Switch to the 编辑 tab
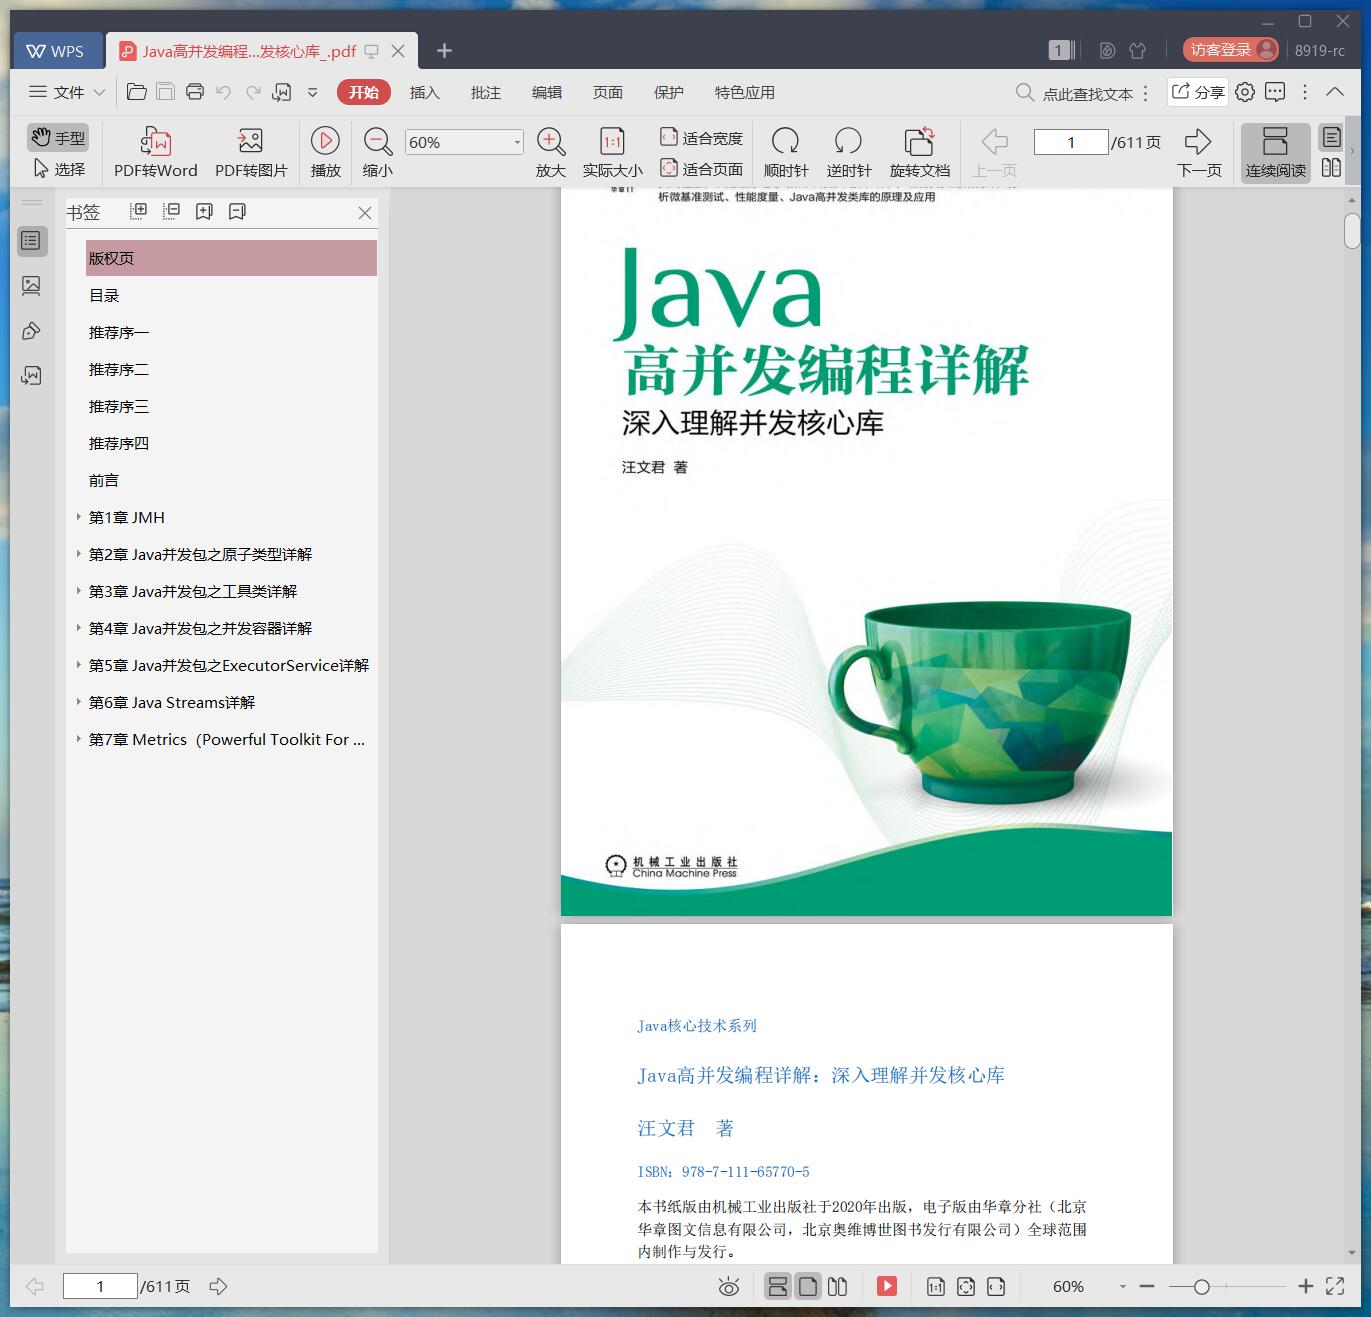Viewport: 1371px width, 1317px height. pyautogui.click(x=546, y=92)
